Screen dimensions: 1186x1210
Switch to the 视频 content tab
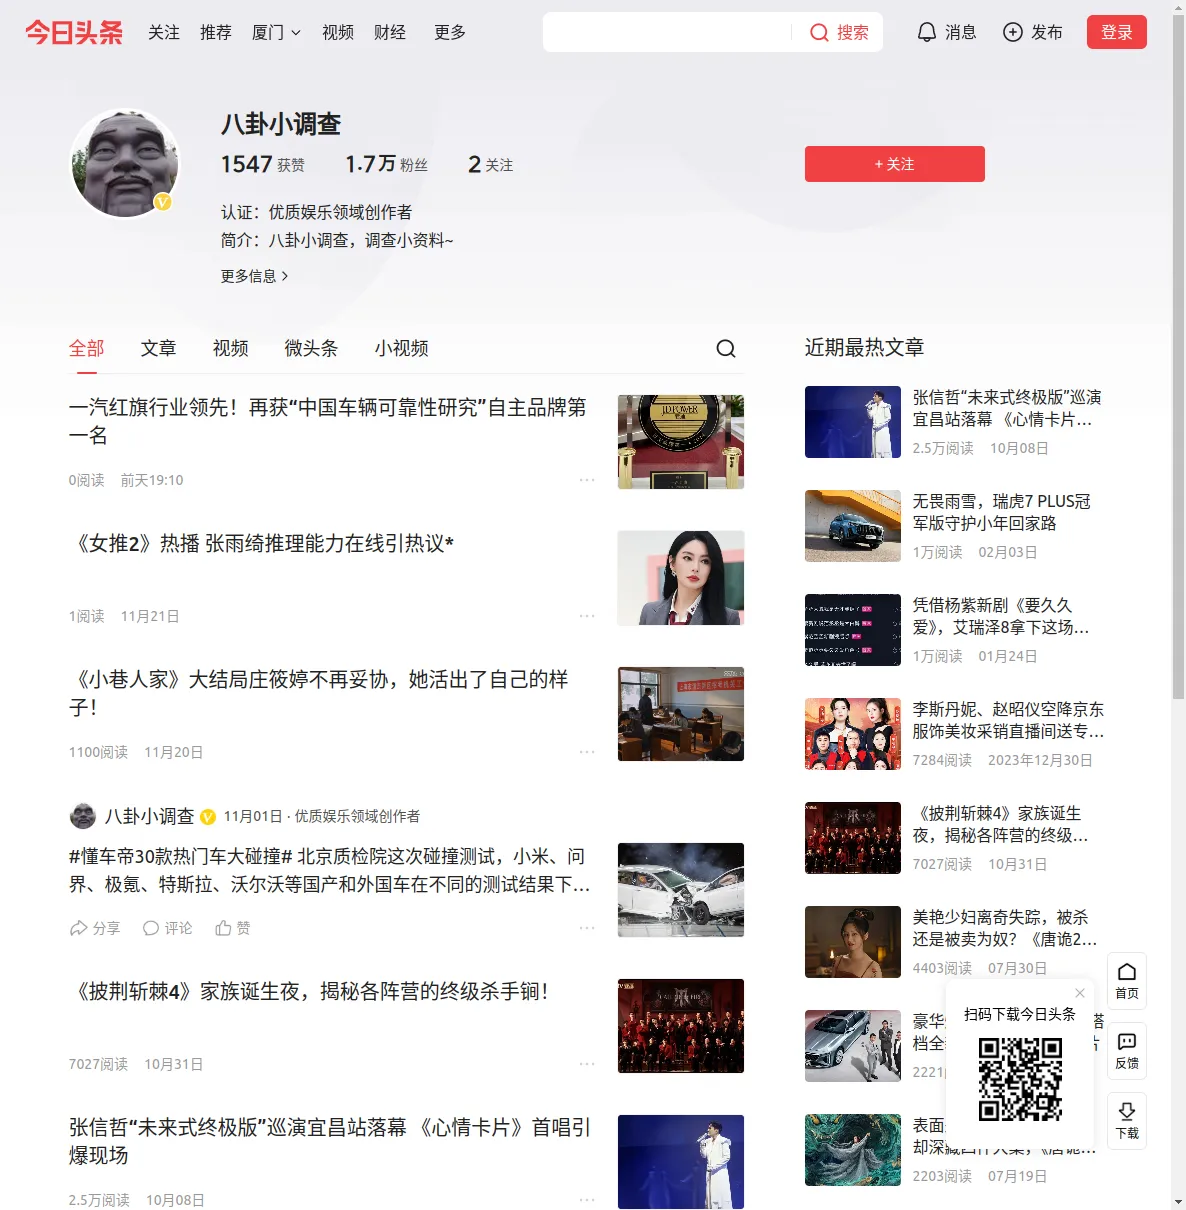231,348
